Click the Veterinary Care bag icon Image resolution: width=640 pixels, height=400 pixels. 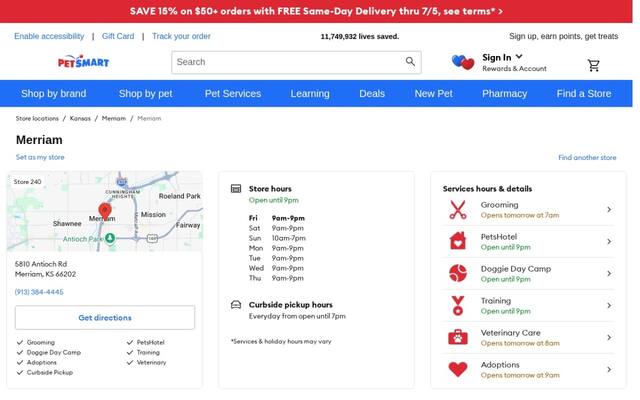click(x=458, y=337)
